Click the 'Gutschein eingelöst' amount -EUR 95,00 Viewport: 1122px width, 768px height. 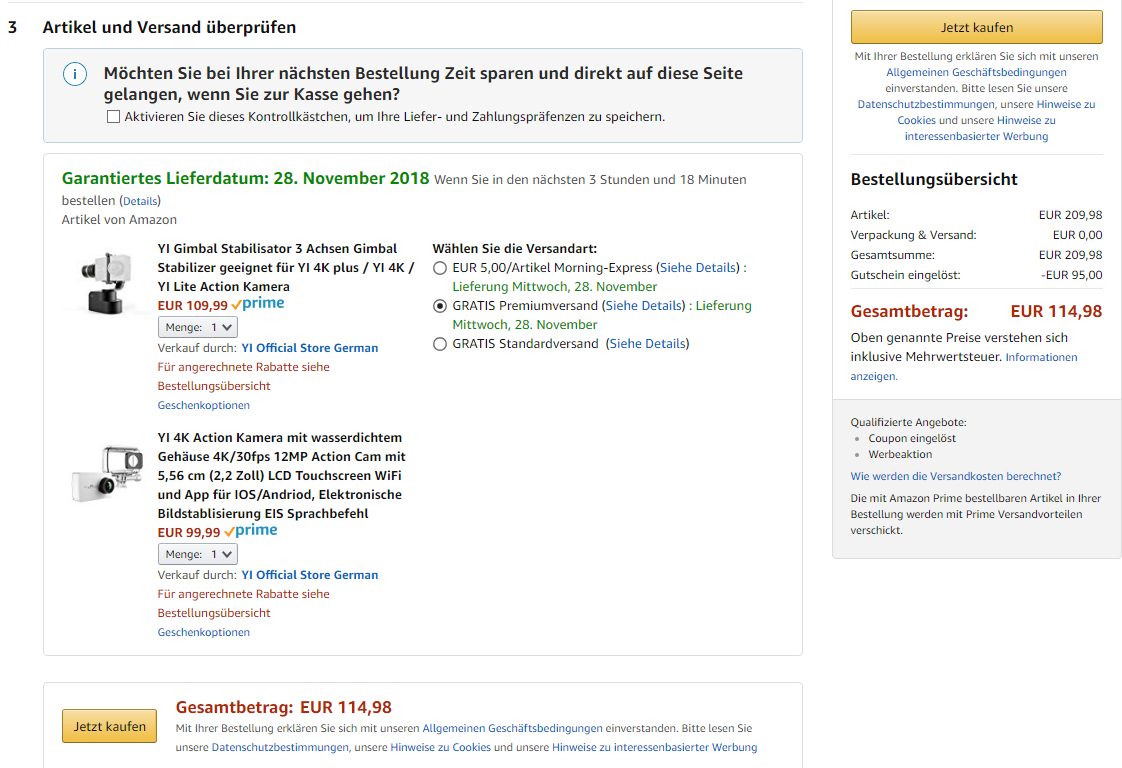[x=1071, y=275]
